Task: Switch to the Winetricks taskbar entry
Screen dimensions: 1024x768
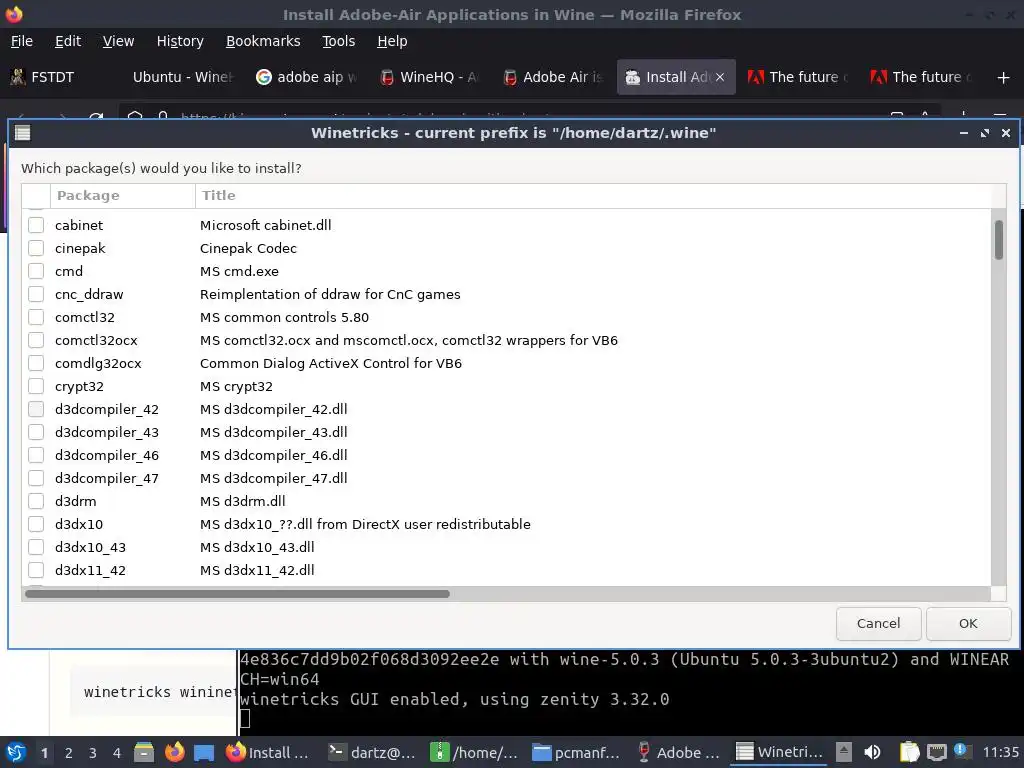Action: pyautogui.click(x=780, y=752)
